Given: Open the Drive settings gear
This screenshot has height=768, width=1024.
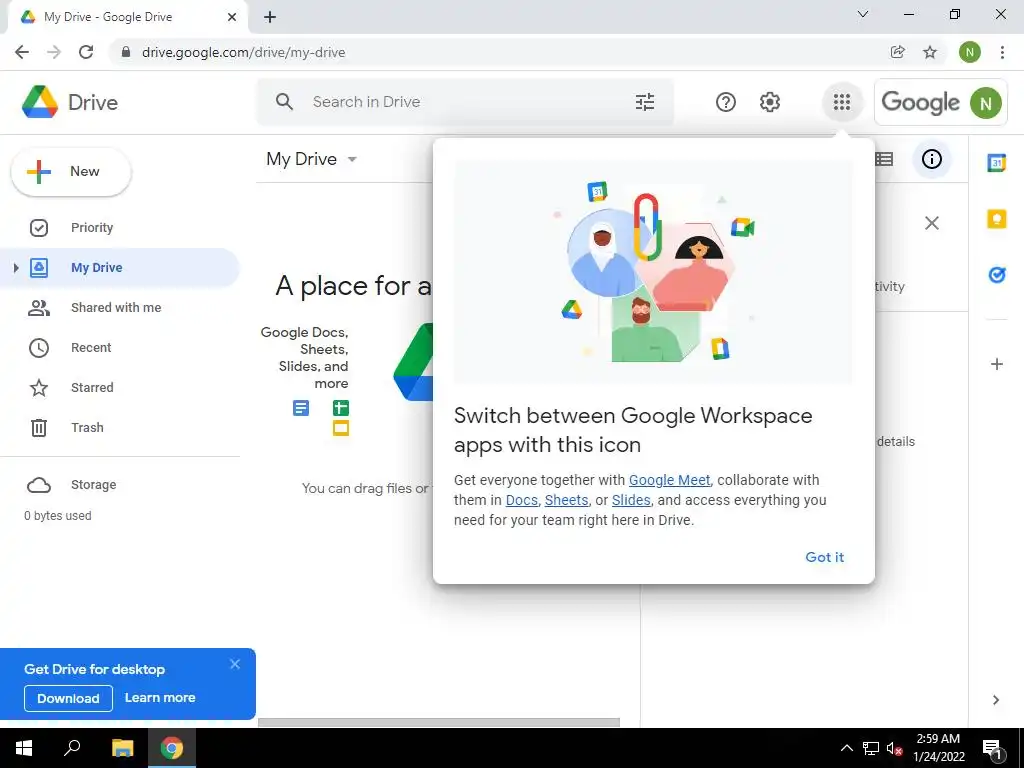Looking at the screenshot, I should coord(770,102).
